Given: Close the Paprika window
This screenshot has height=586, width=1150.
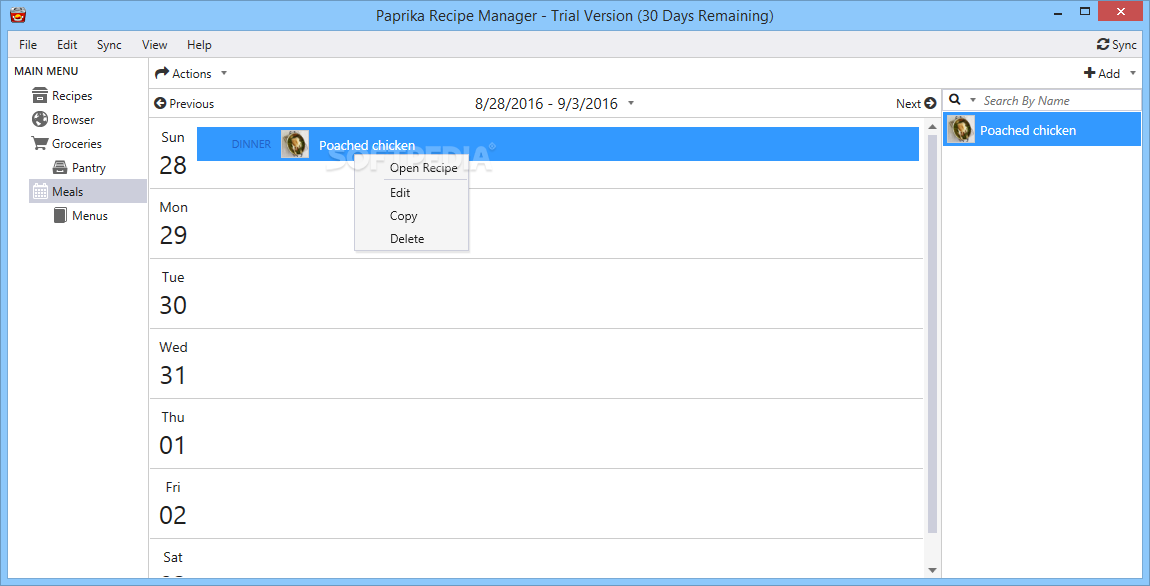Looking at the screenshot, I should pyautogui.click(x=1120, y=12).
